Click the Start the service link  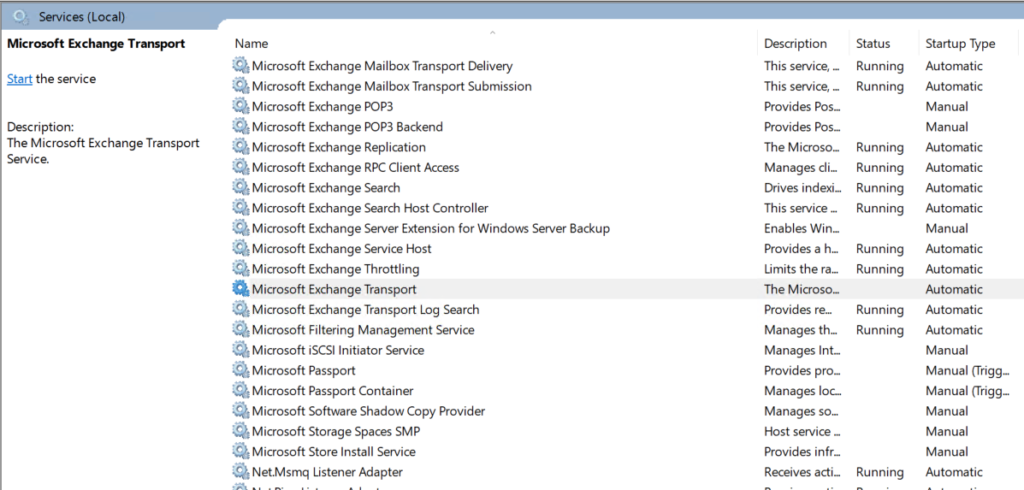(20, 79)
